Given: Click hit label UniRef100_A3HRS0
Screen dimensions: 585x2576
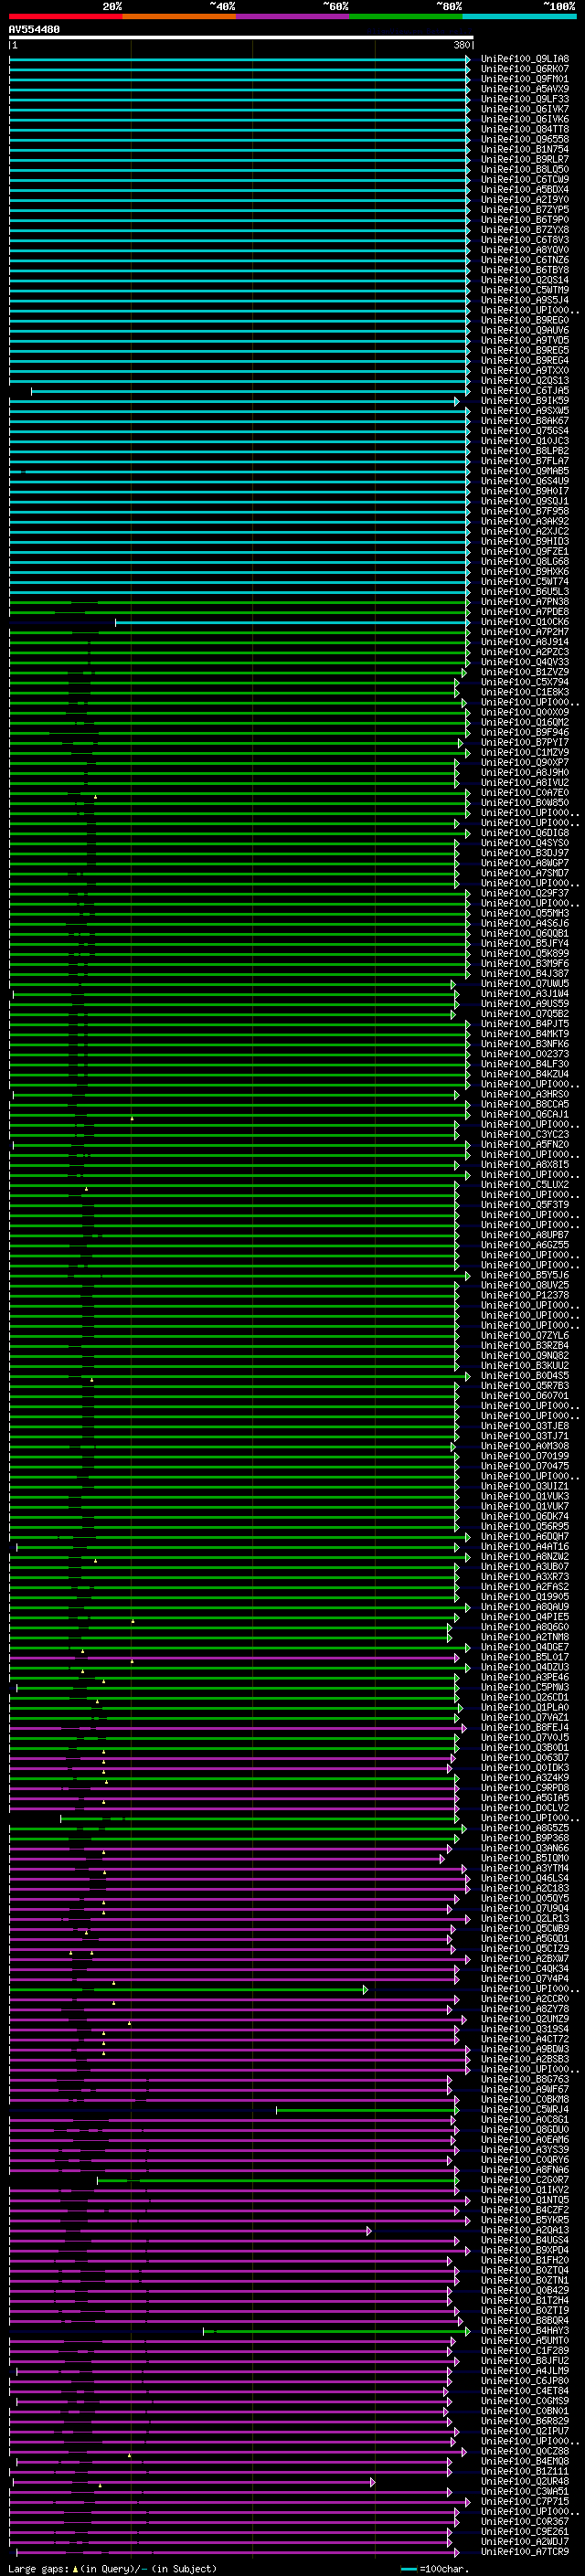Looking at the screenshot, I should pyautogui.click(x=525, y=1095).
